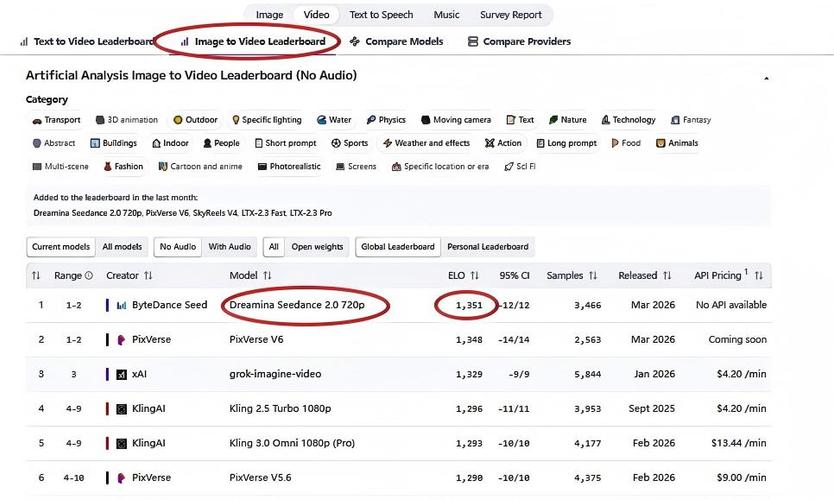Sort table by ELO column
The width and height of the screenshot is (834, 500).
click(475, 275)
